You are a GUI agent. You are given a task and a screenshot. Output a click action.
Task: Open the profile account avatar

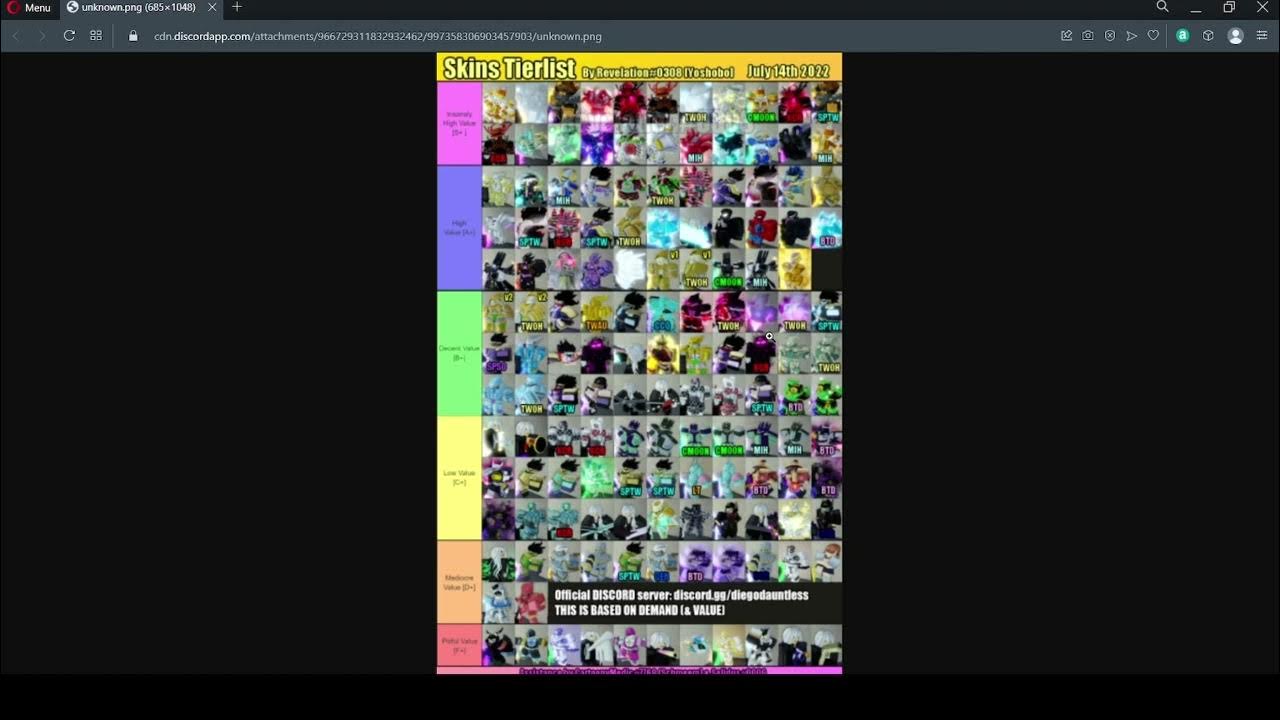[1235, 36]
